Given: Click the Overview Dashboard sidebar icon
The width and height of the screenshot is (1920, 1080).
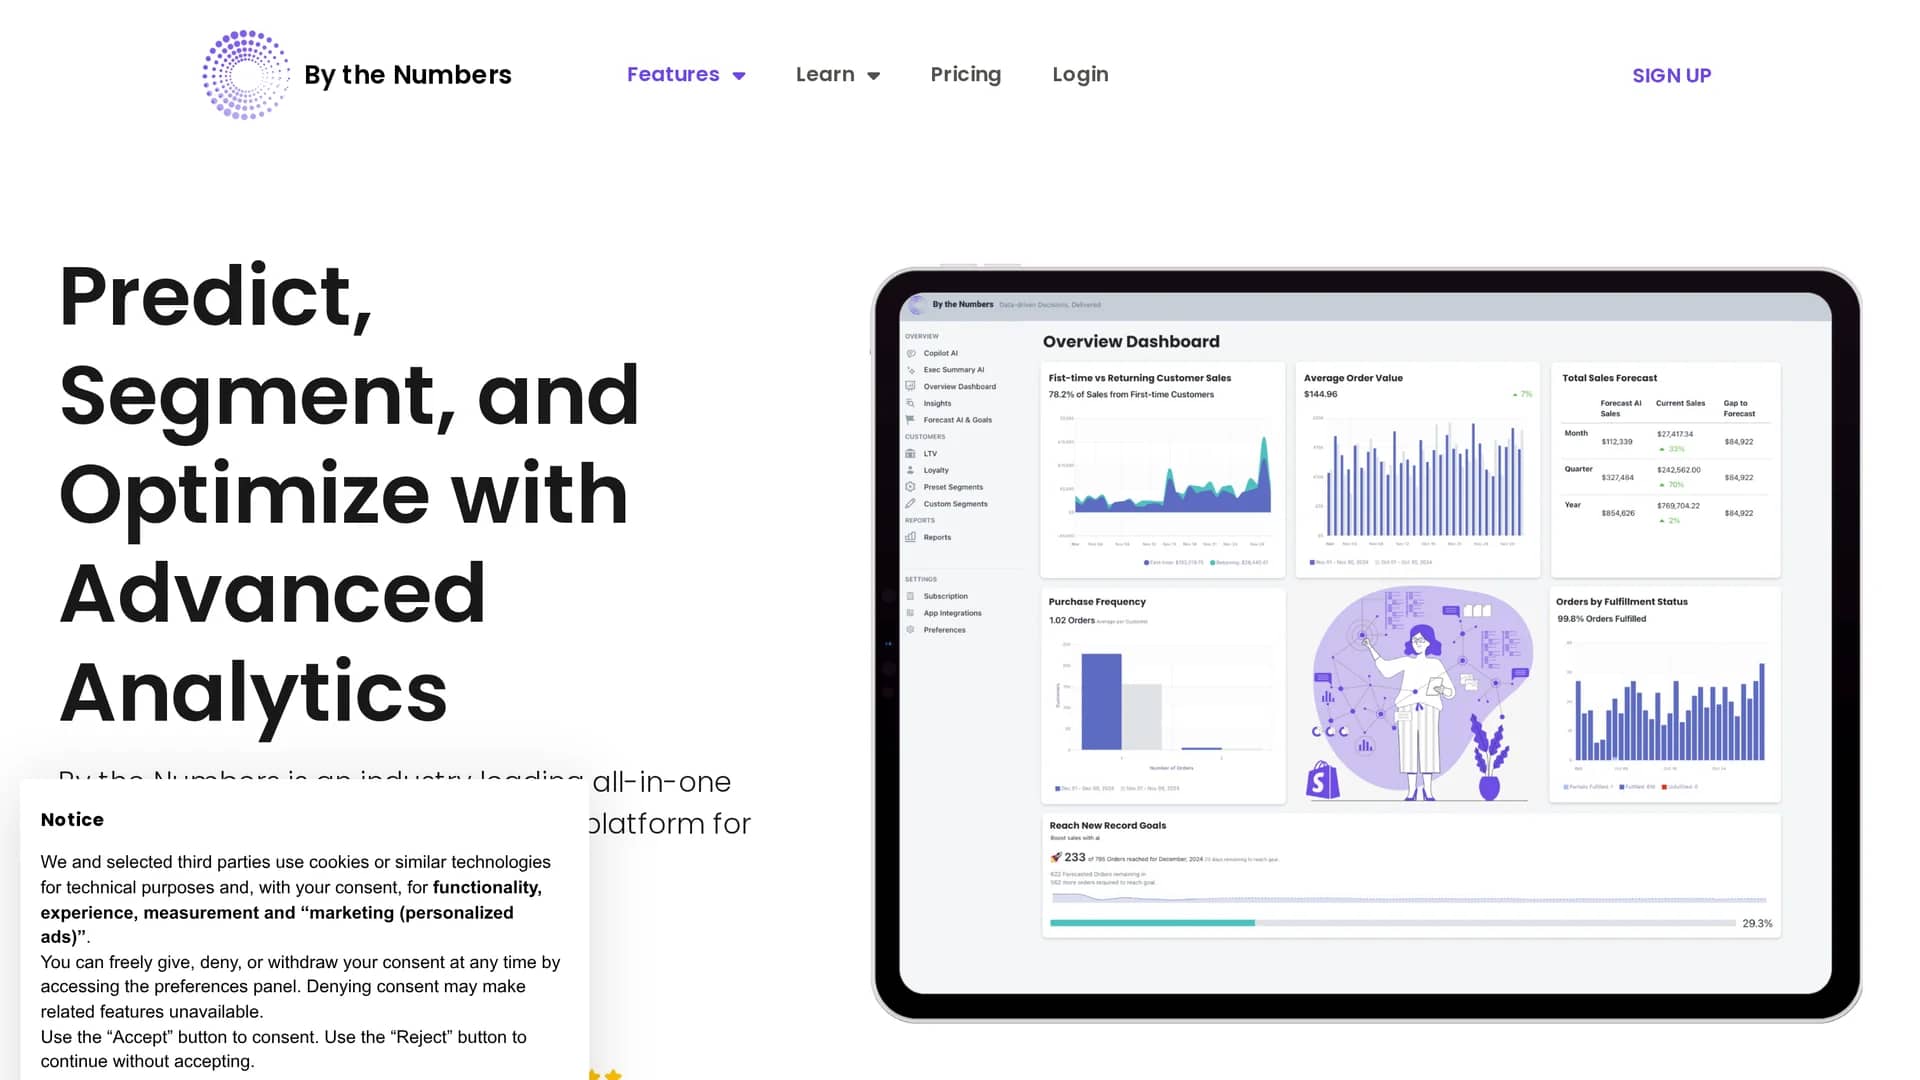Looking at the screenshot, I should (x=911, y=386).
